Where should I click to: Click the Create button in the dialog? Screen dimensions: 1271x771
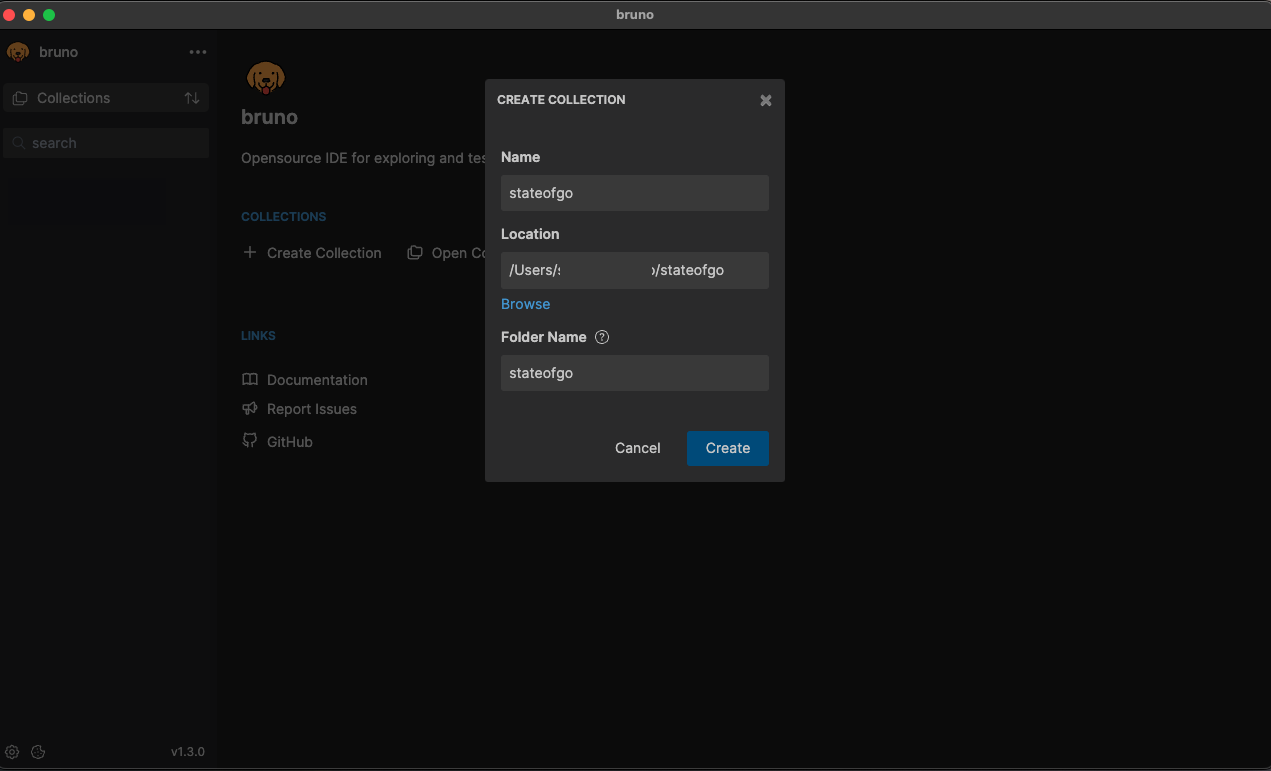728,448
